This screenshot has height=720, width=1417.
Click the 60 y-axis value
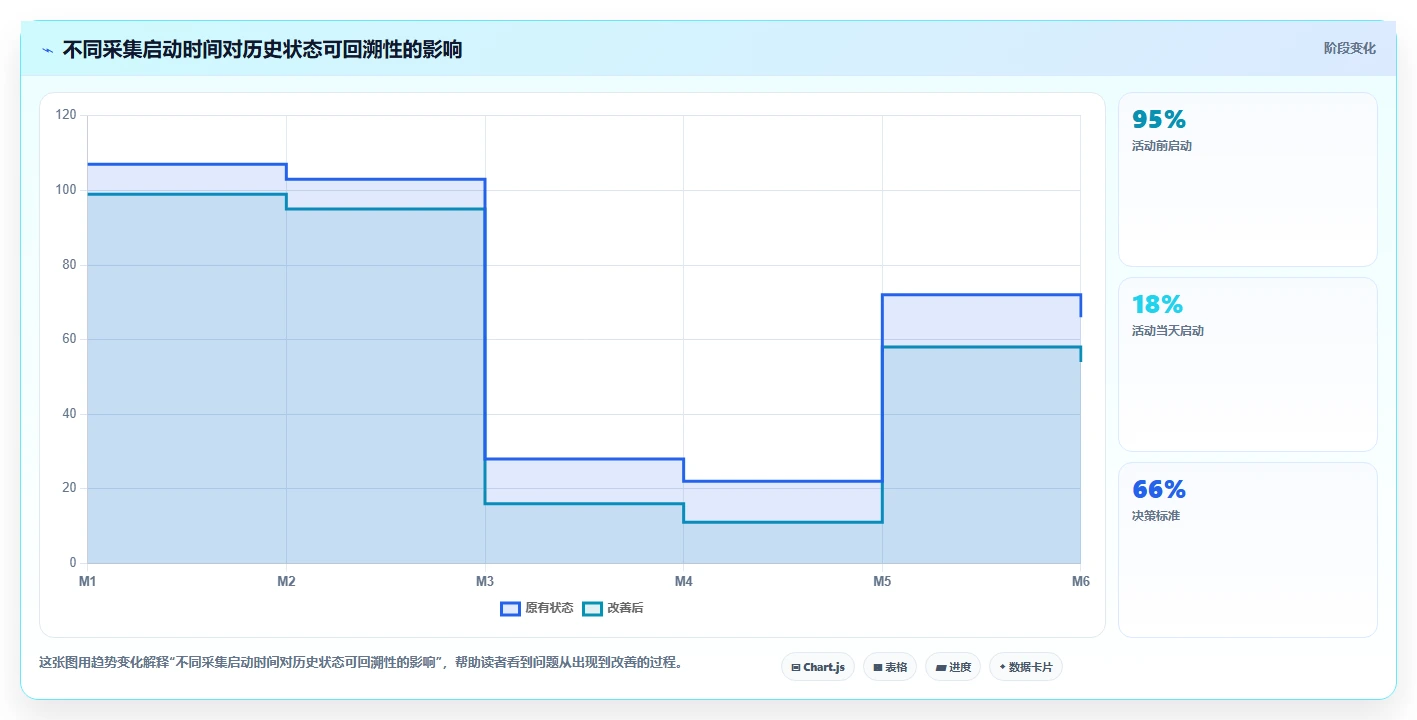69,339
